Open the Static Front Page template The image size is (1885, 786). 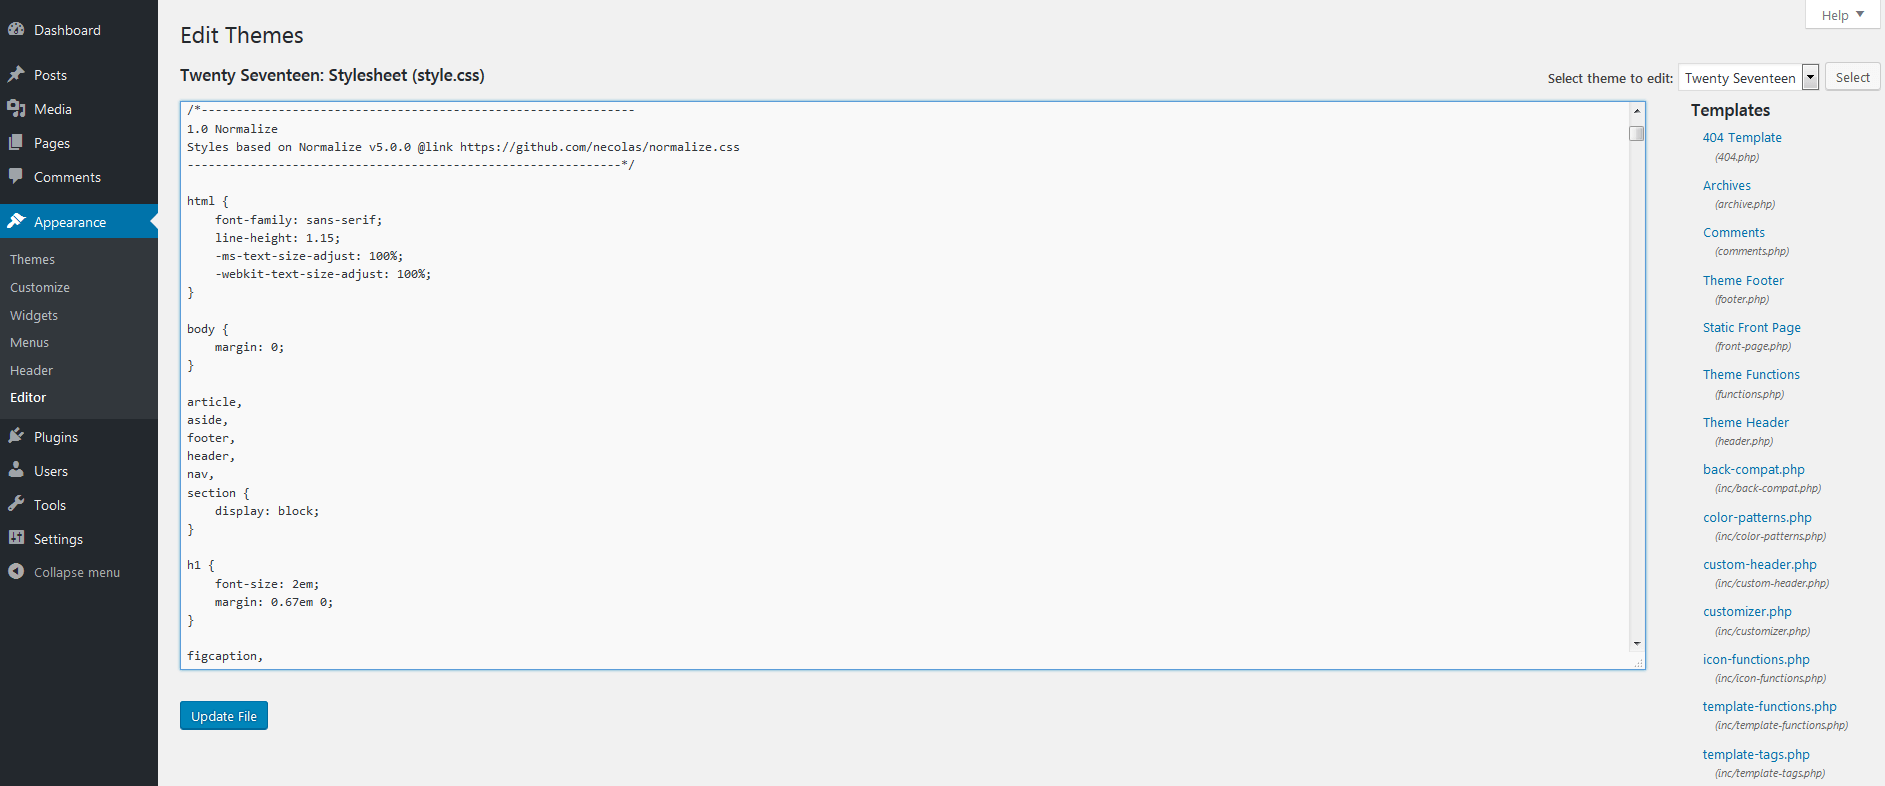tap(1752, 327)
